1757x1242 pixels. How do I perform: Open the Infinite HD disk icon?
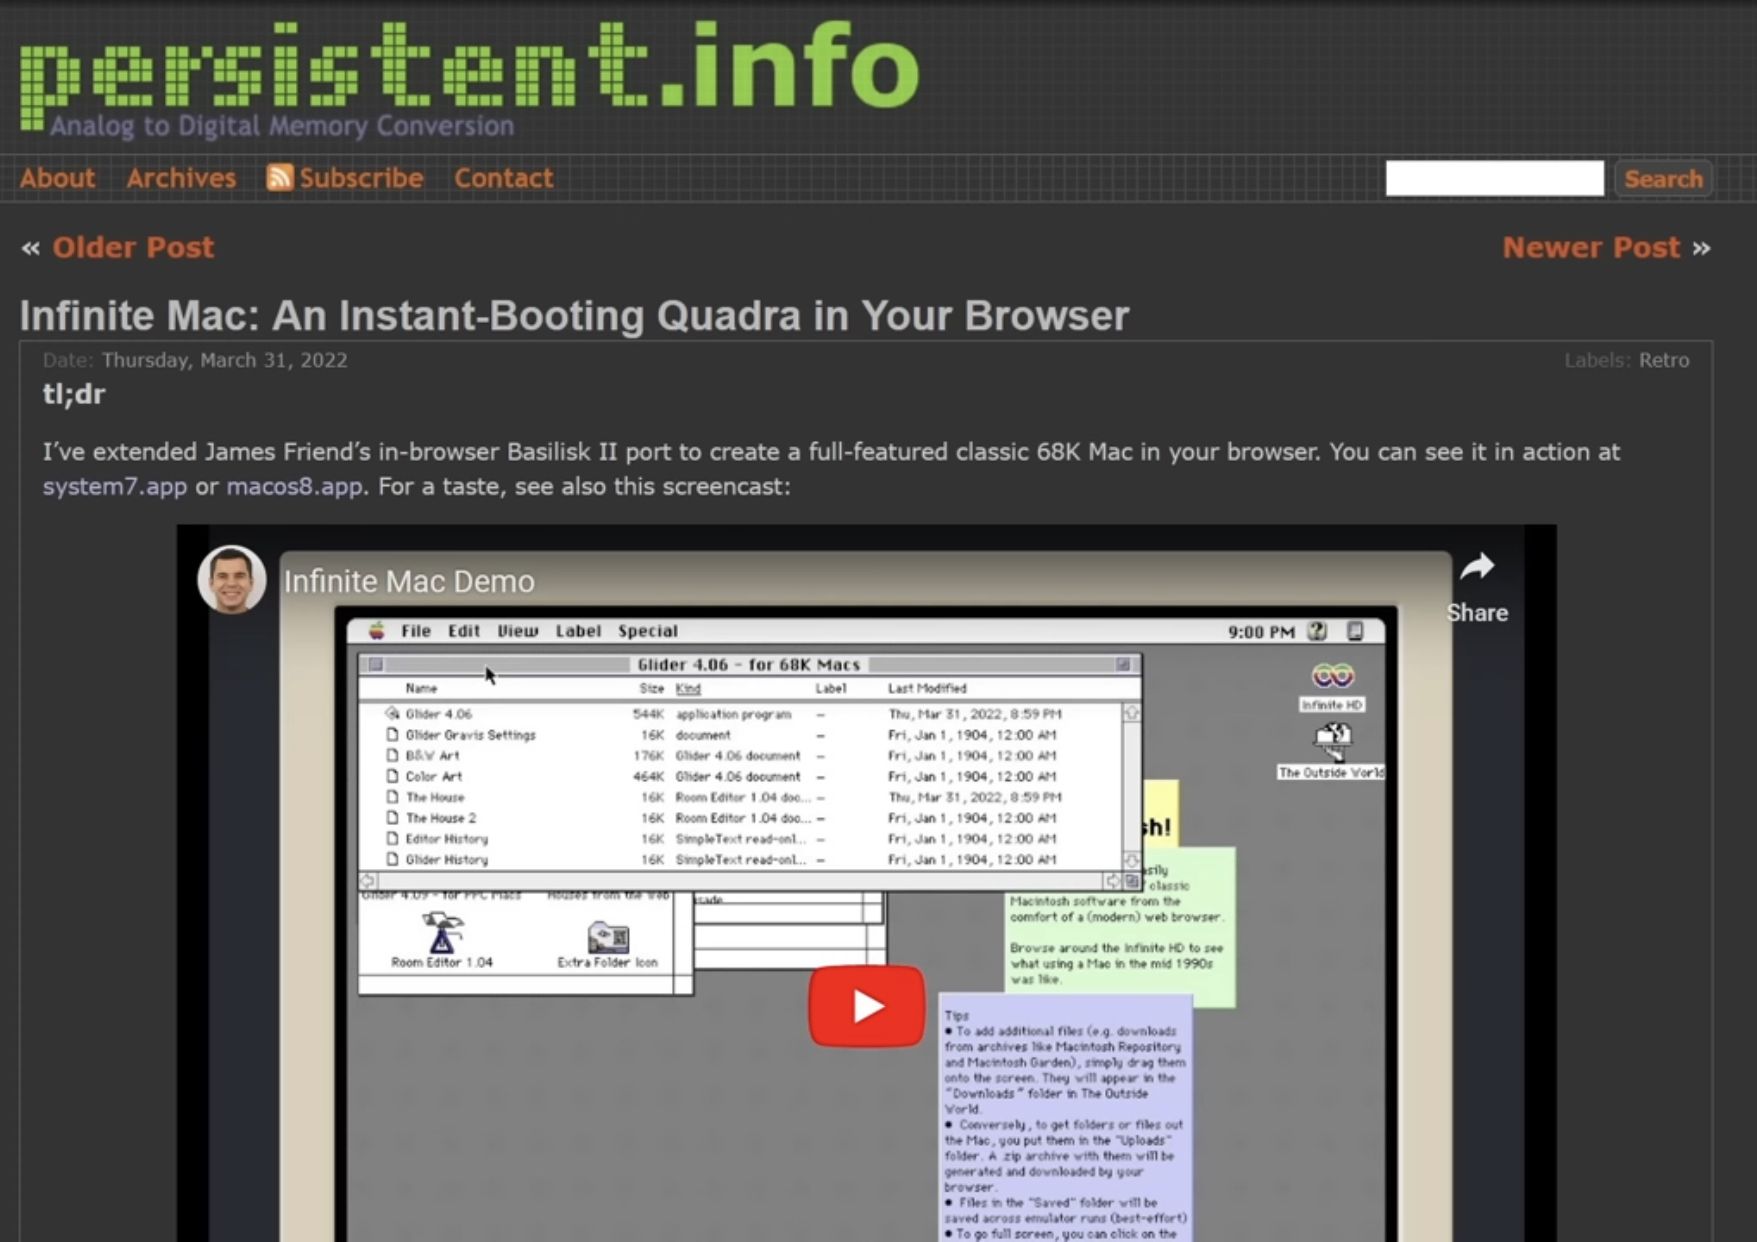tap(1332, 677)
